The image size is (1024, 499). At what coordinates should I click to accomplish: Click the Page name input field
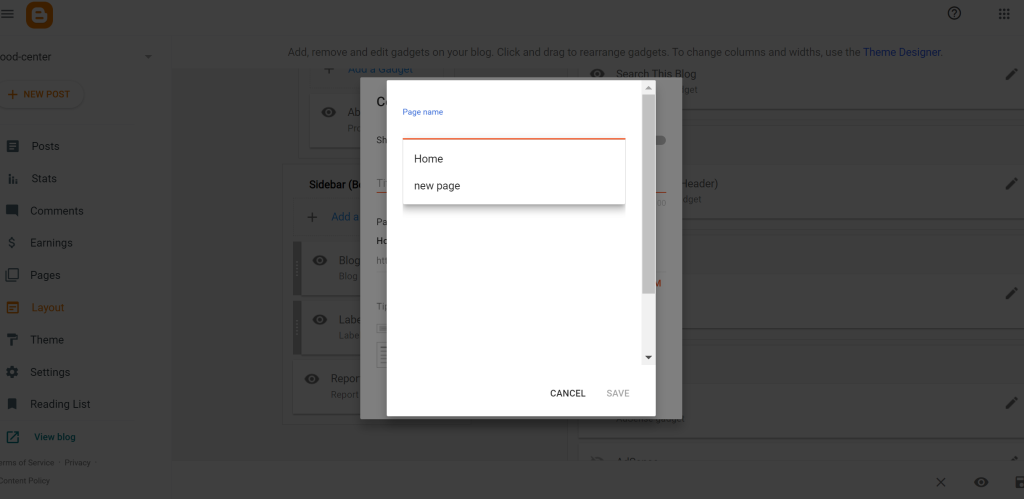tap(513, 128)
